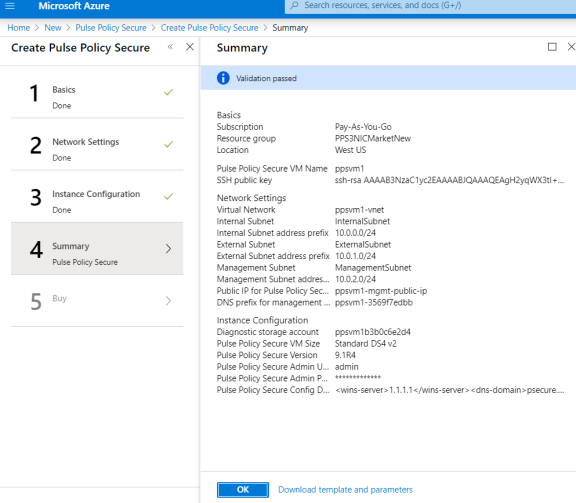Click the Basics section heading in Summary
This screenshot has height=503, width=576.
[228, 115]
